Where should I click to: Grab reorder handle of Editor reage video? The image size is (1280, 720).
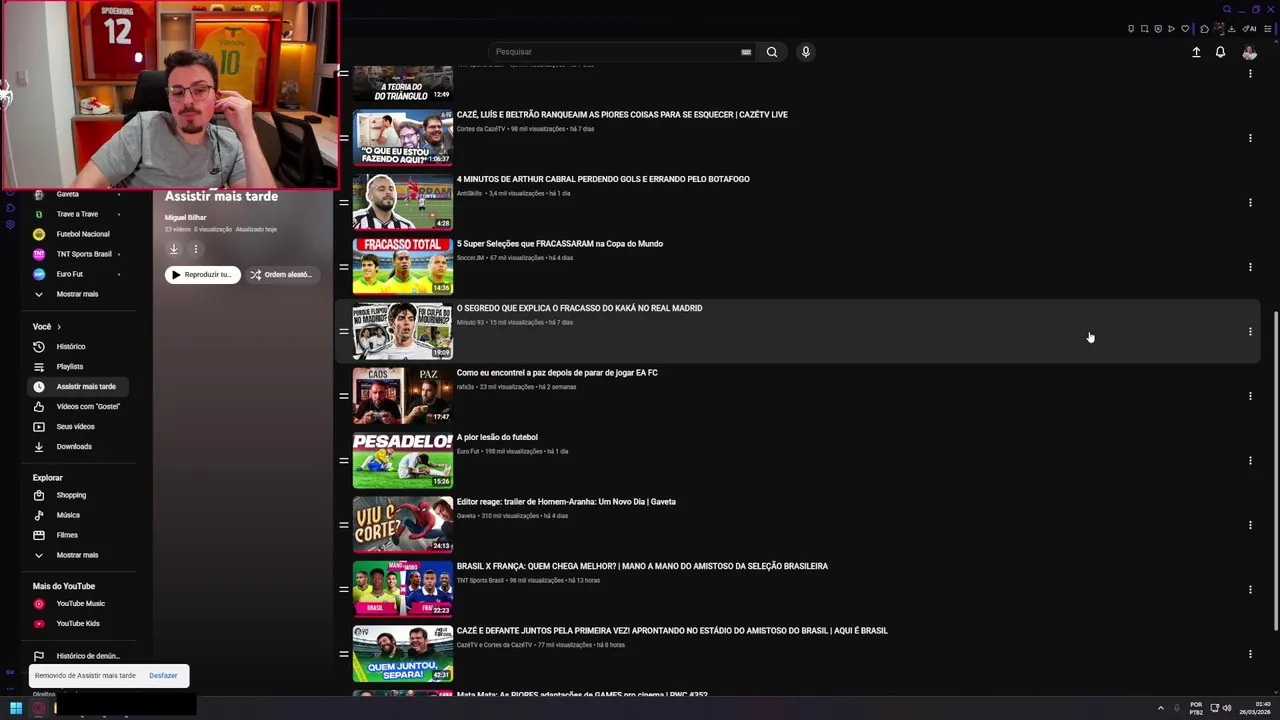(343, 525)
